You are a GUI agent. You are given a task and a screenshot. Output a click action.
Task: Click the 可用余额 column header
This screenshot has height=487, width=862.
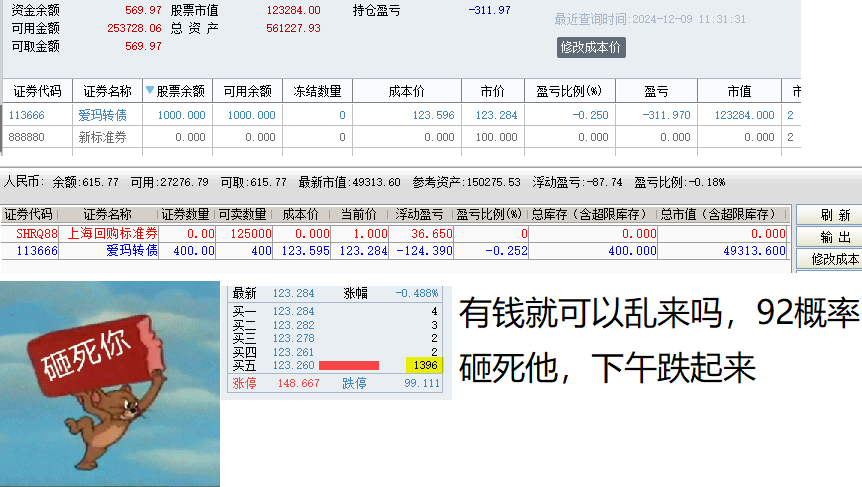(x=247, y=91)
